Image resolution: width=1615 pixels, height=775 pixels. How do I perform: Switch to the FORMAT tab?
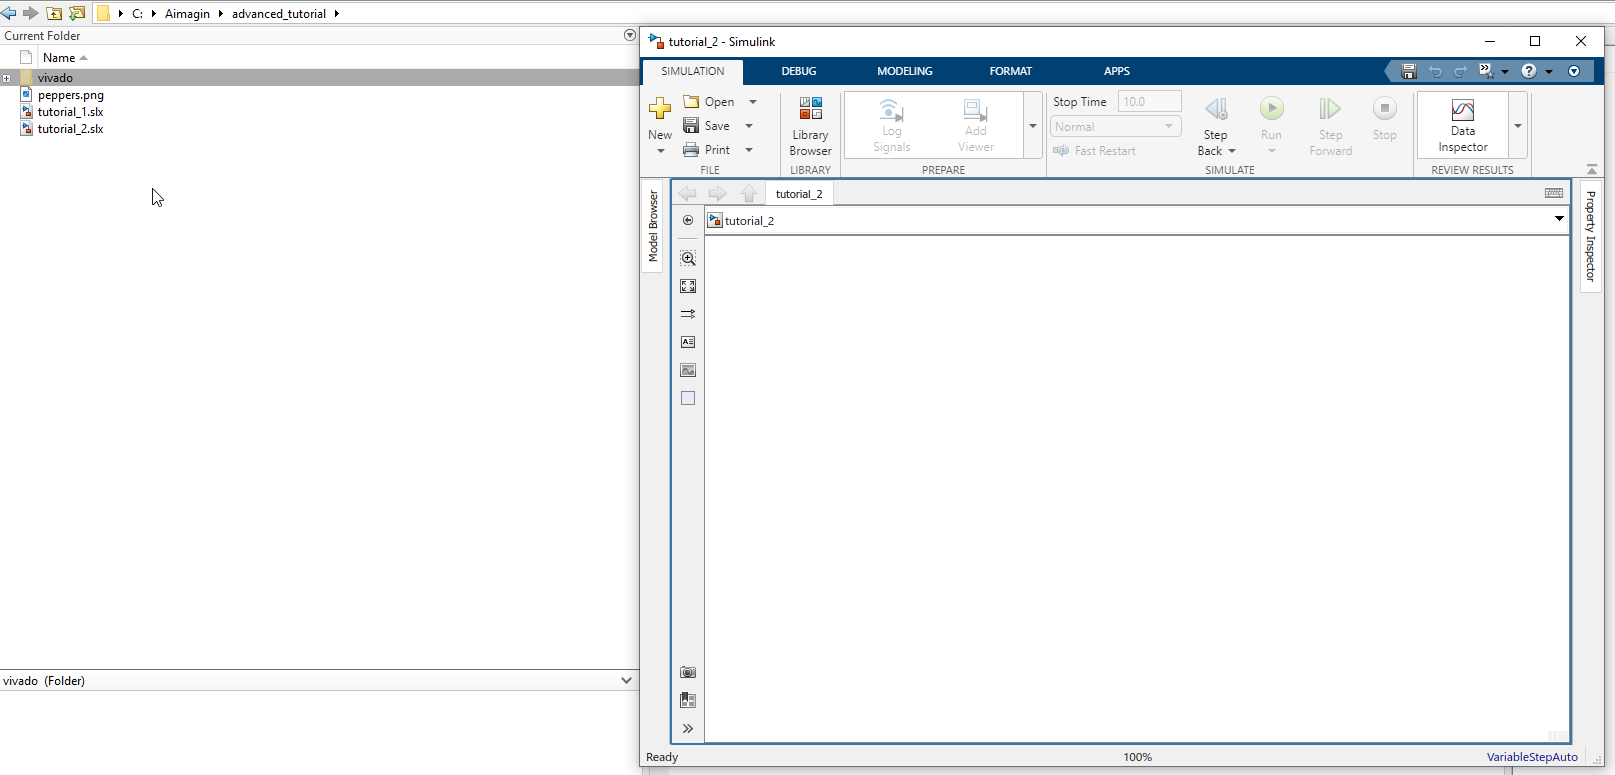1011,71
